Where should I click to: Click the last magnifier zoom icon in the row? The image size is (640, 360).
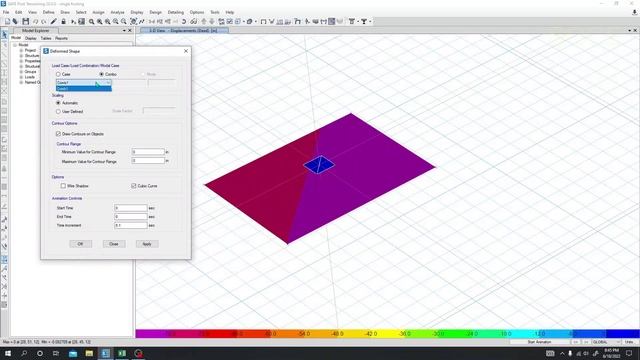pyautogui.click(x=124, y=21)
